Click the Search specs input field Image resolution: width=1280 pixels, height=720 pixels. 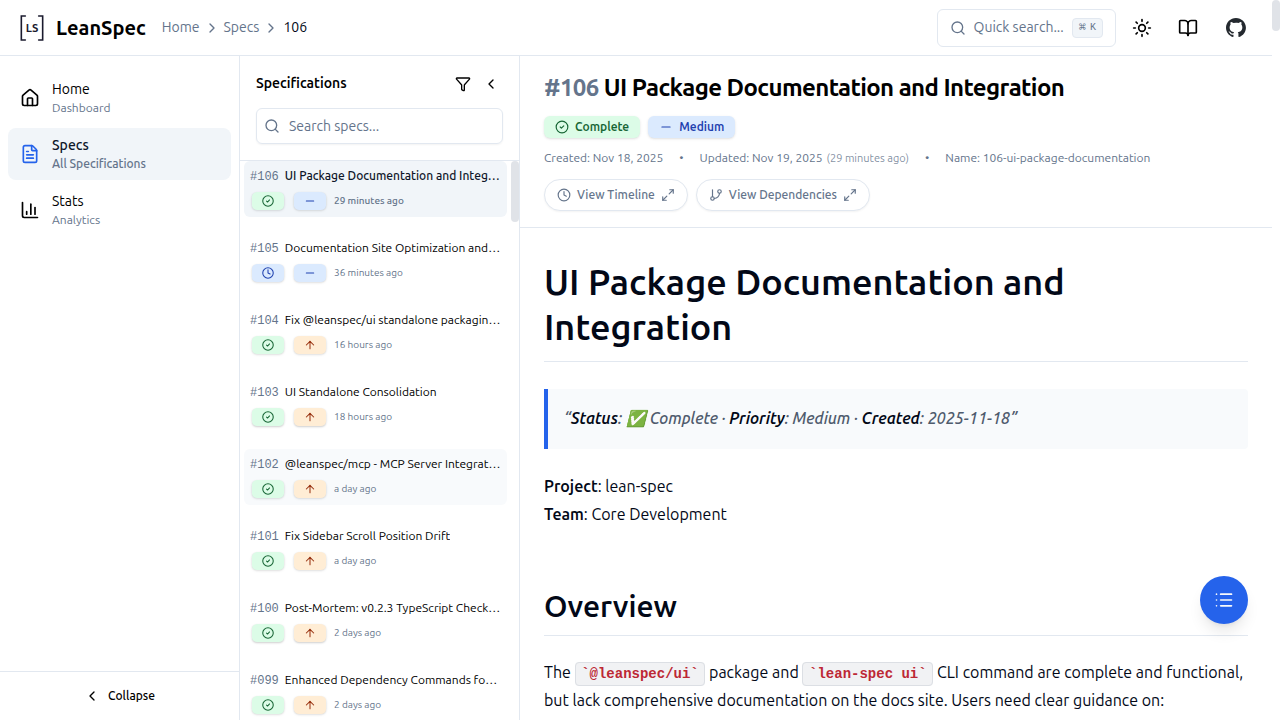click(379, 126)
